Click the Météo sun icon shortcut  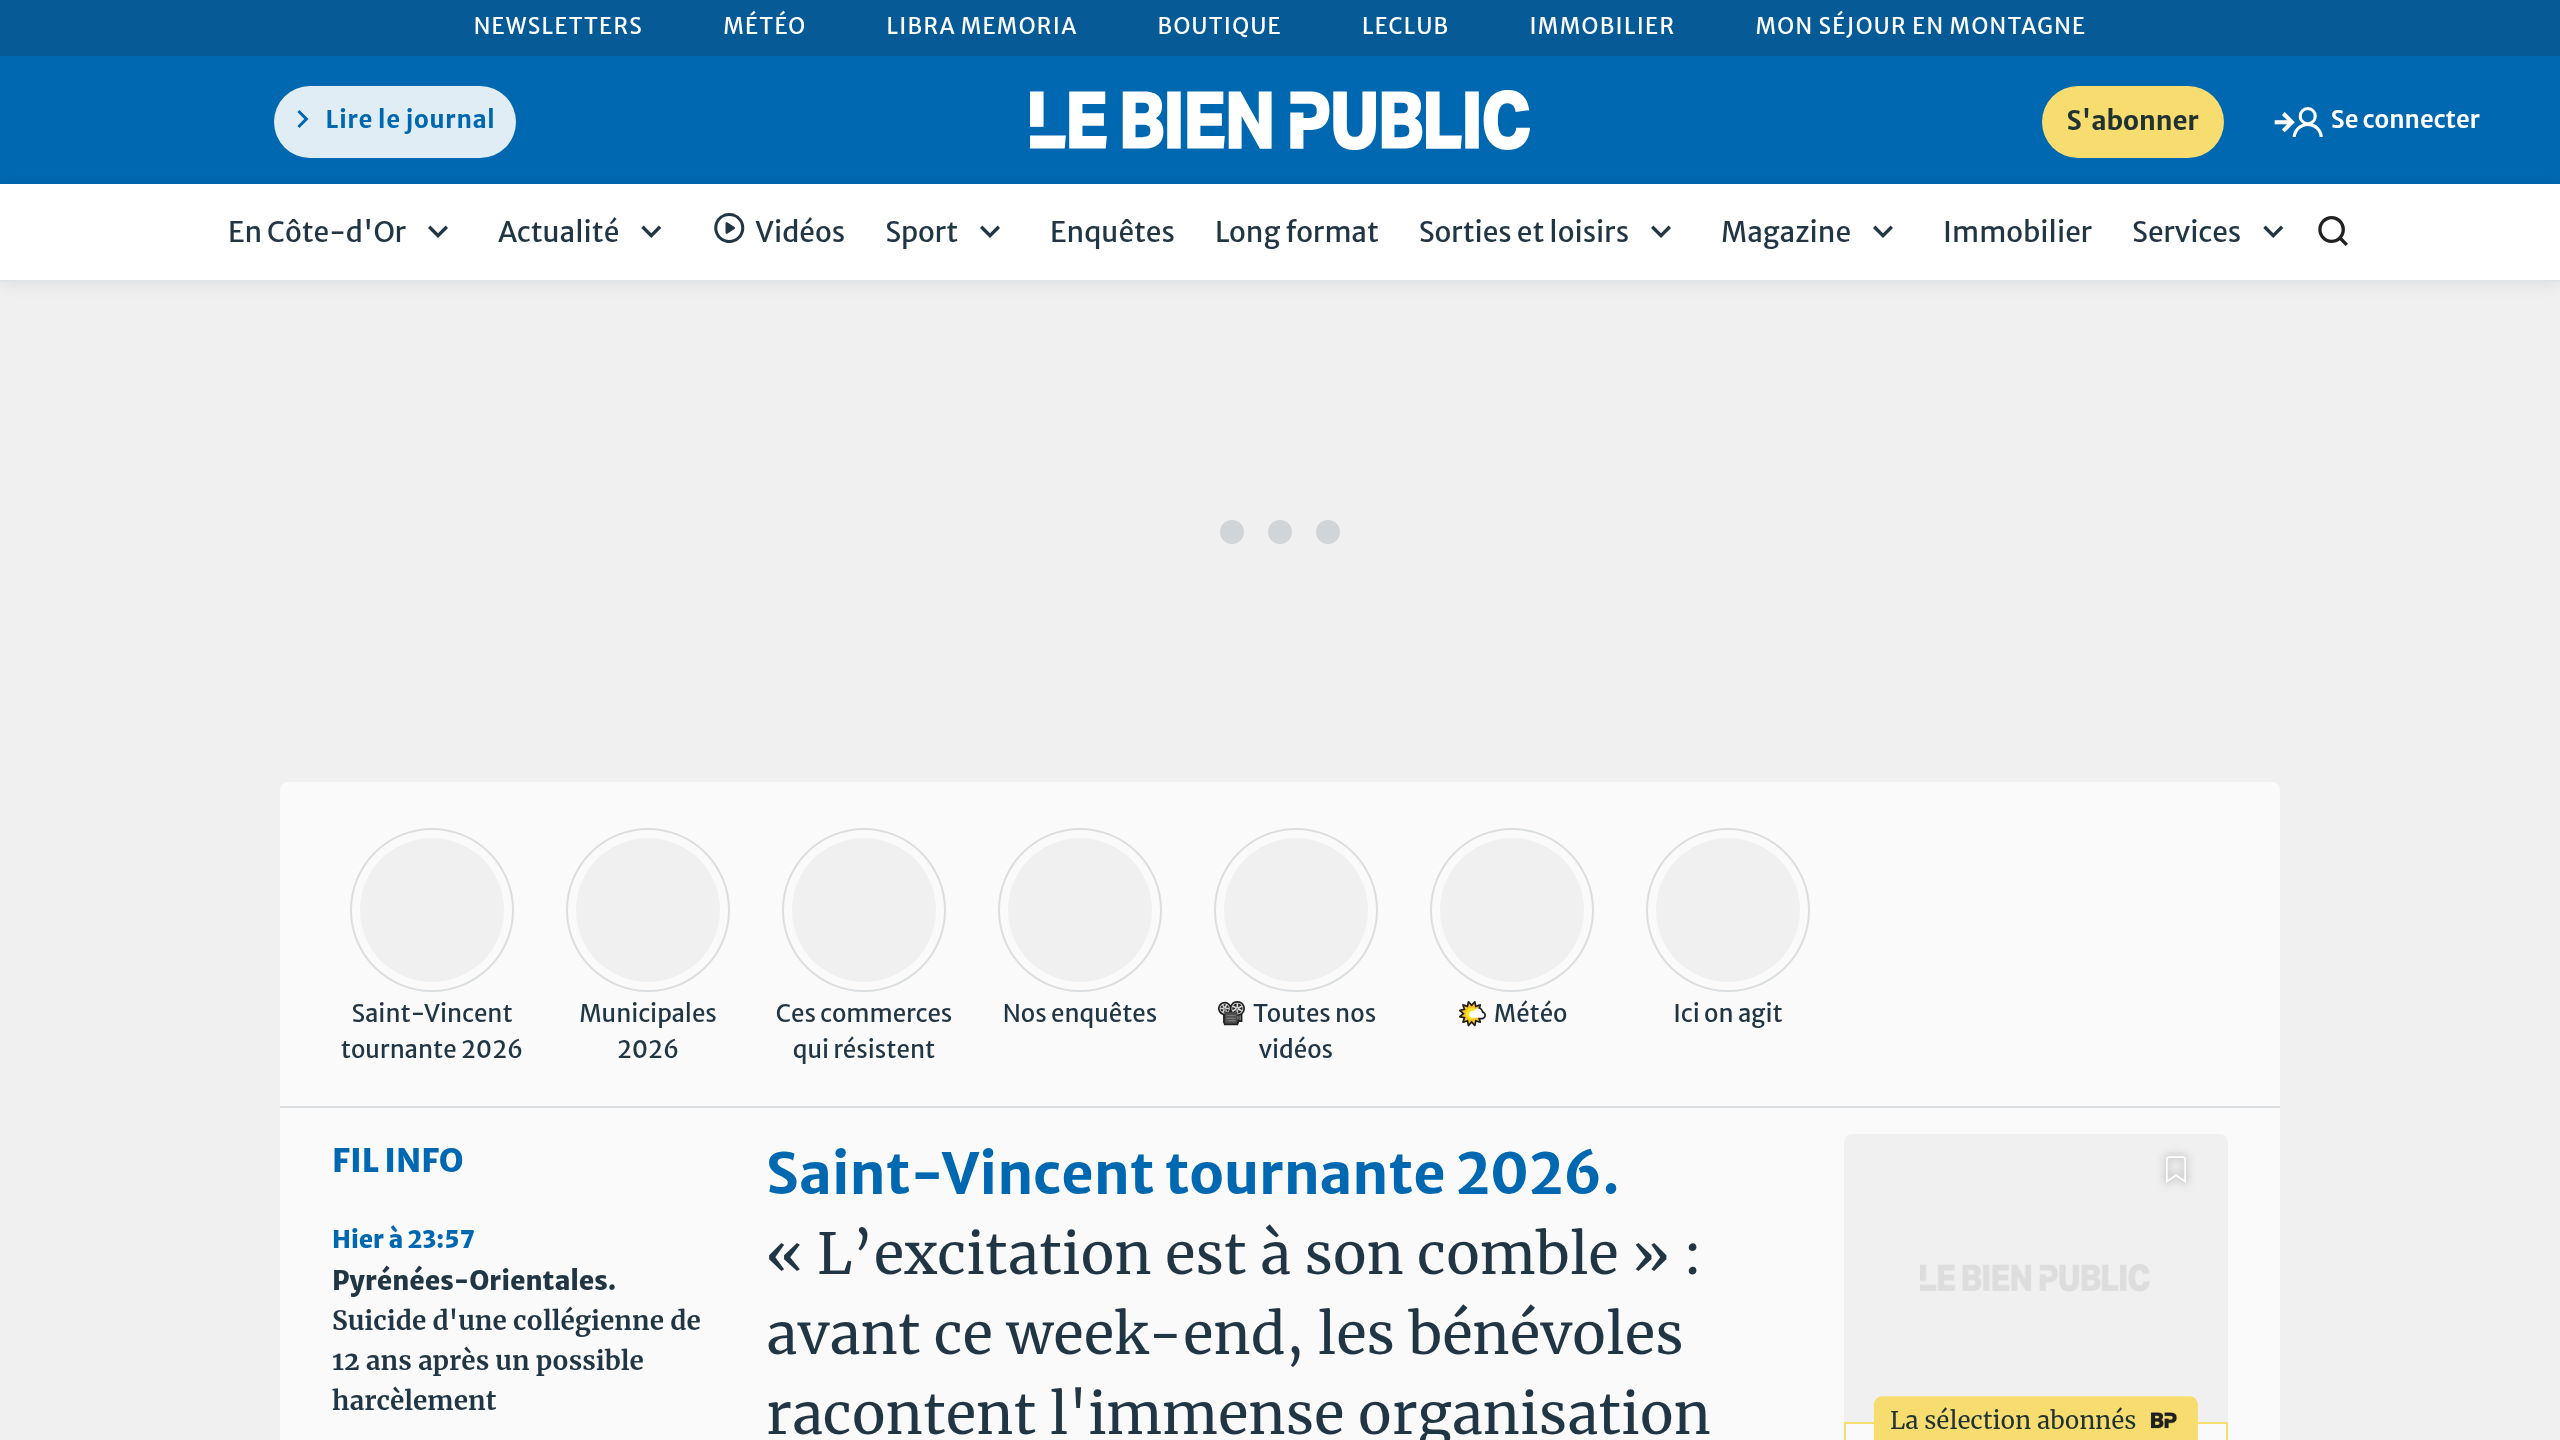coord(1471,1012)
